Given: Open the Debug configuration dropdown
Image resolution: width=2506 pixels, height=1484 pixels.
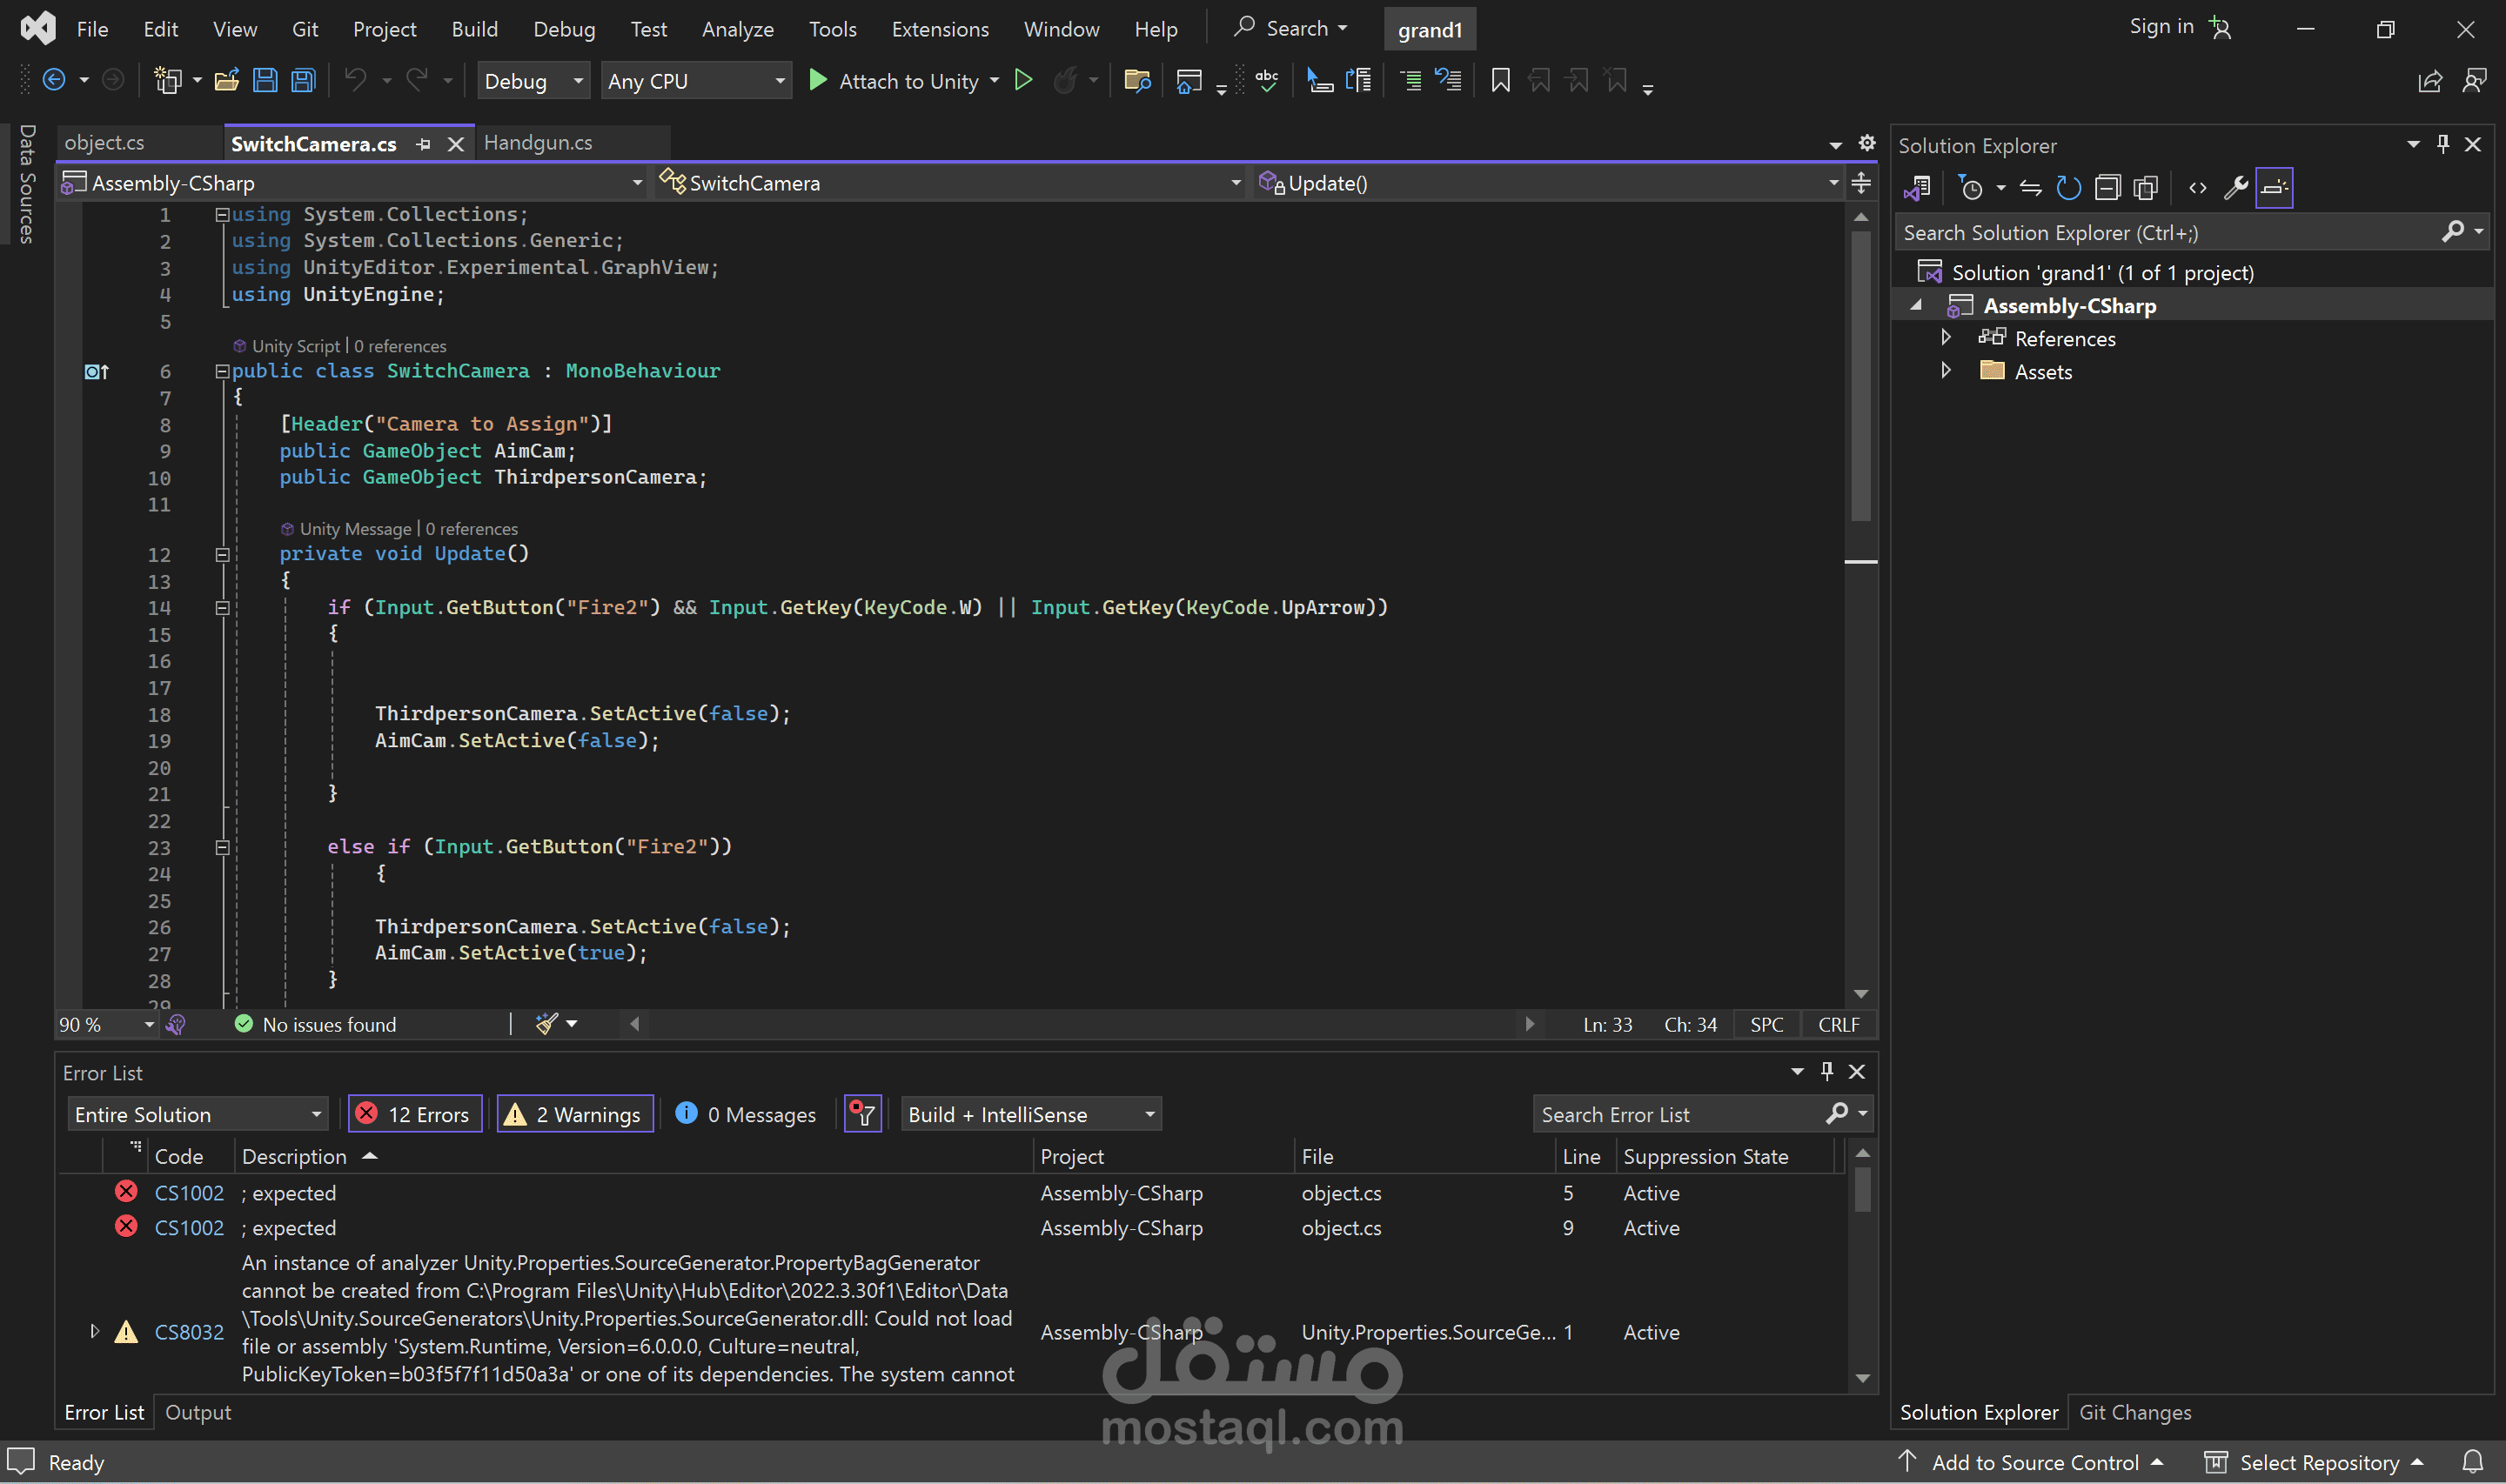Looking at the screenshot, I should [533, 81].
